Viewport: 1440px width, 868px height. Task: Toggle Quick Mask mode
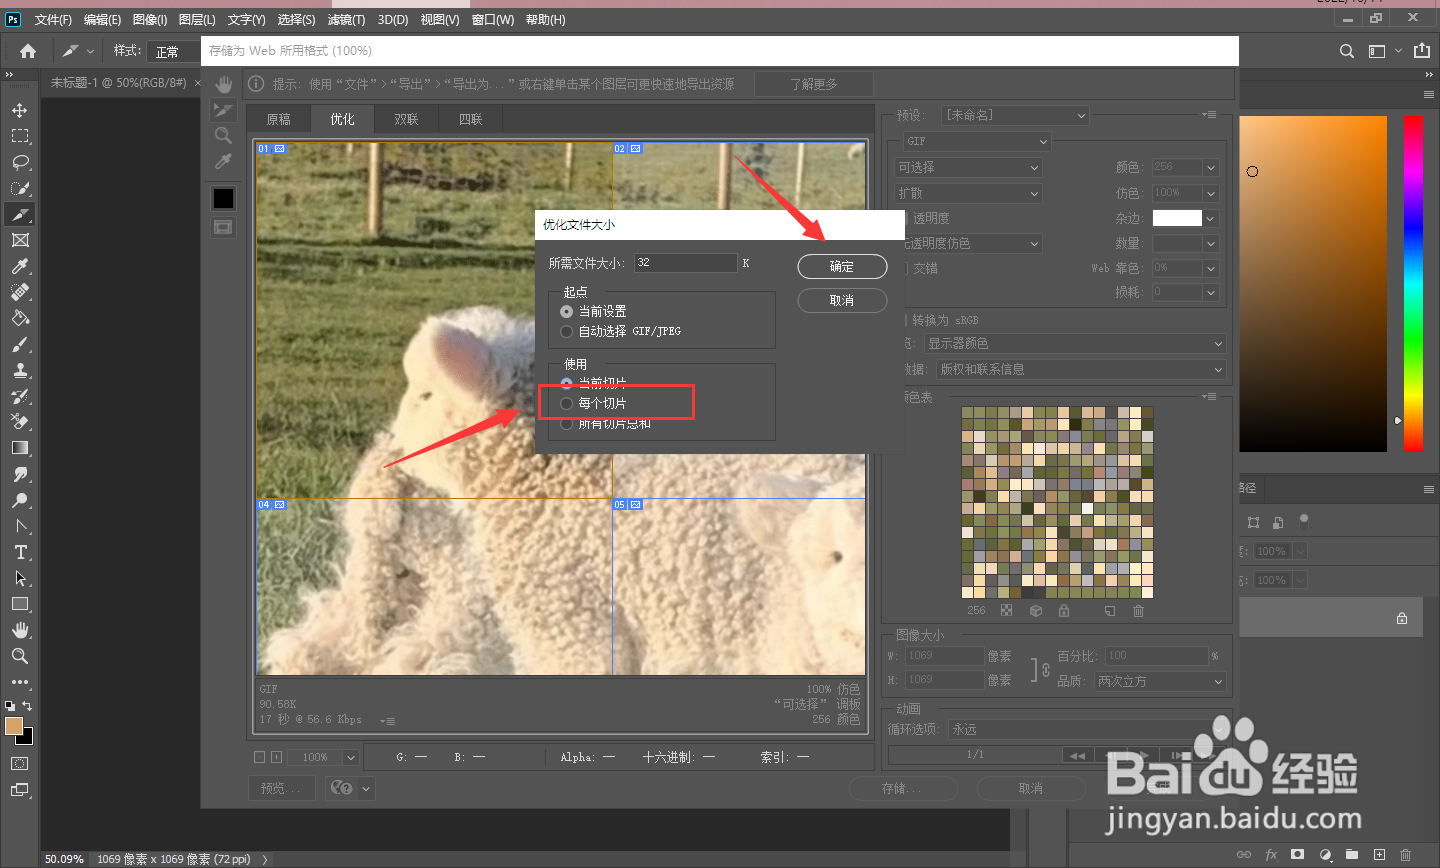pyautogui.click(x=20, y=763)
